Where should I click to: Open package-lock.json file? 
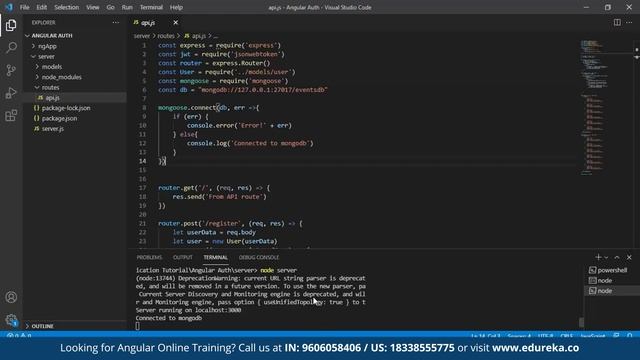(x=66, y=108)
